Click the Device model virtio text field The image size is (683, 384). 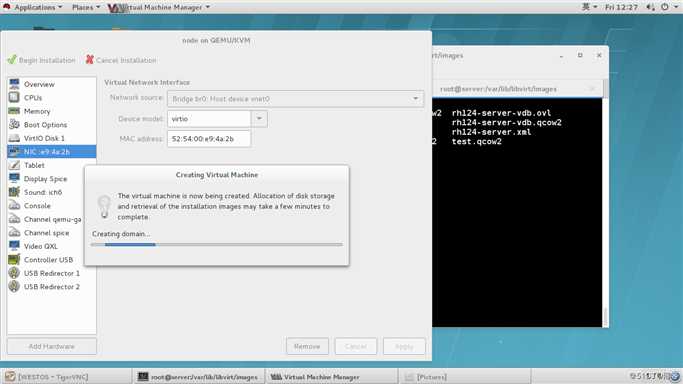(209, 118)
